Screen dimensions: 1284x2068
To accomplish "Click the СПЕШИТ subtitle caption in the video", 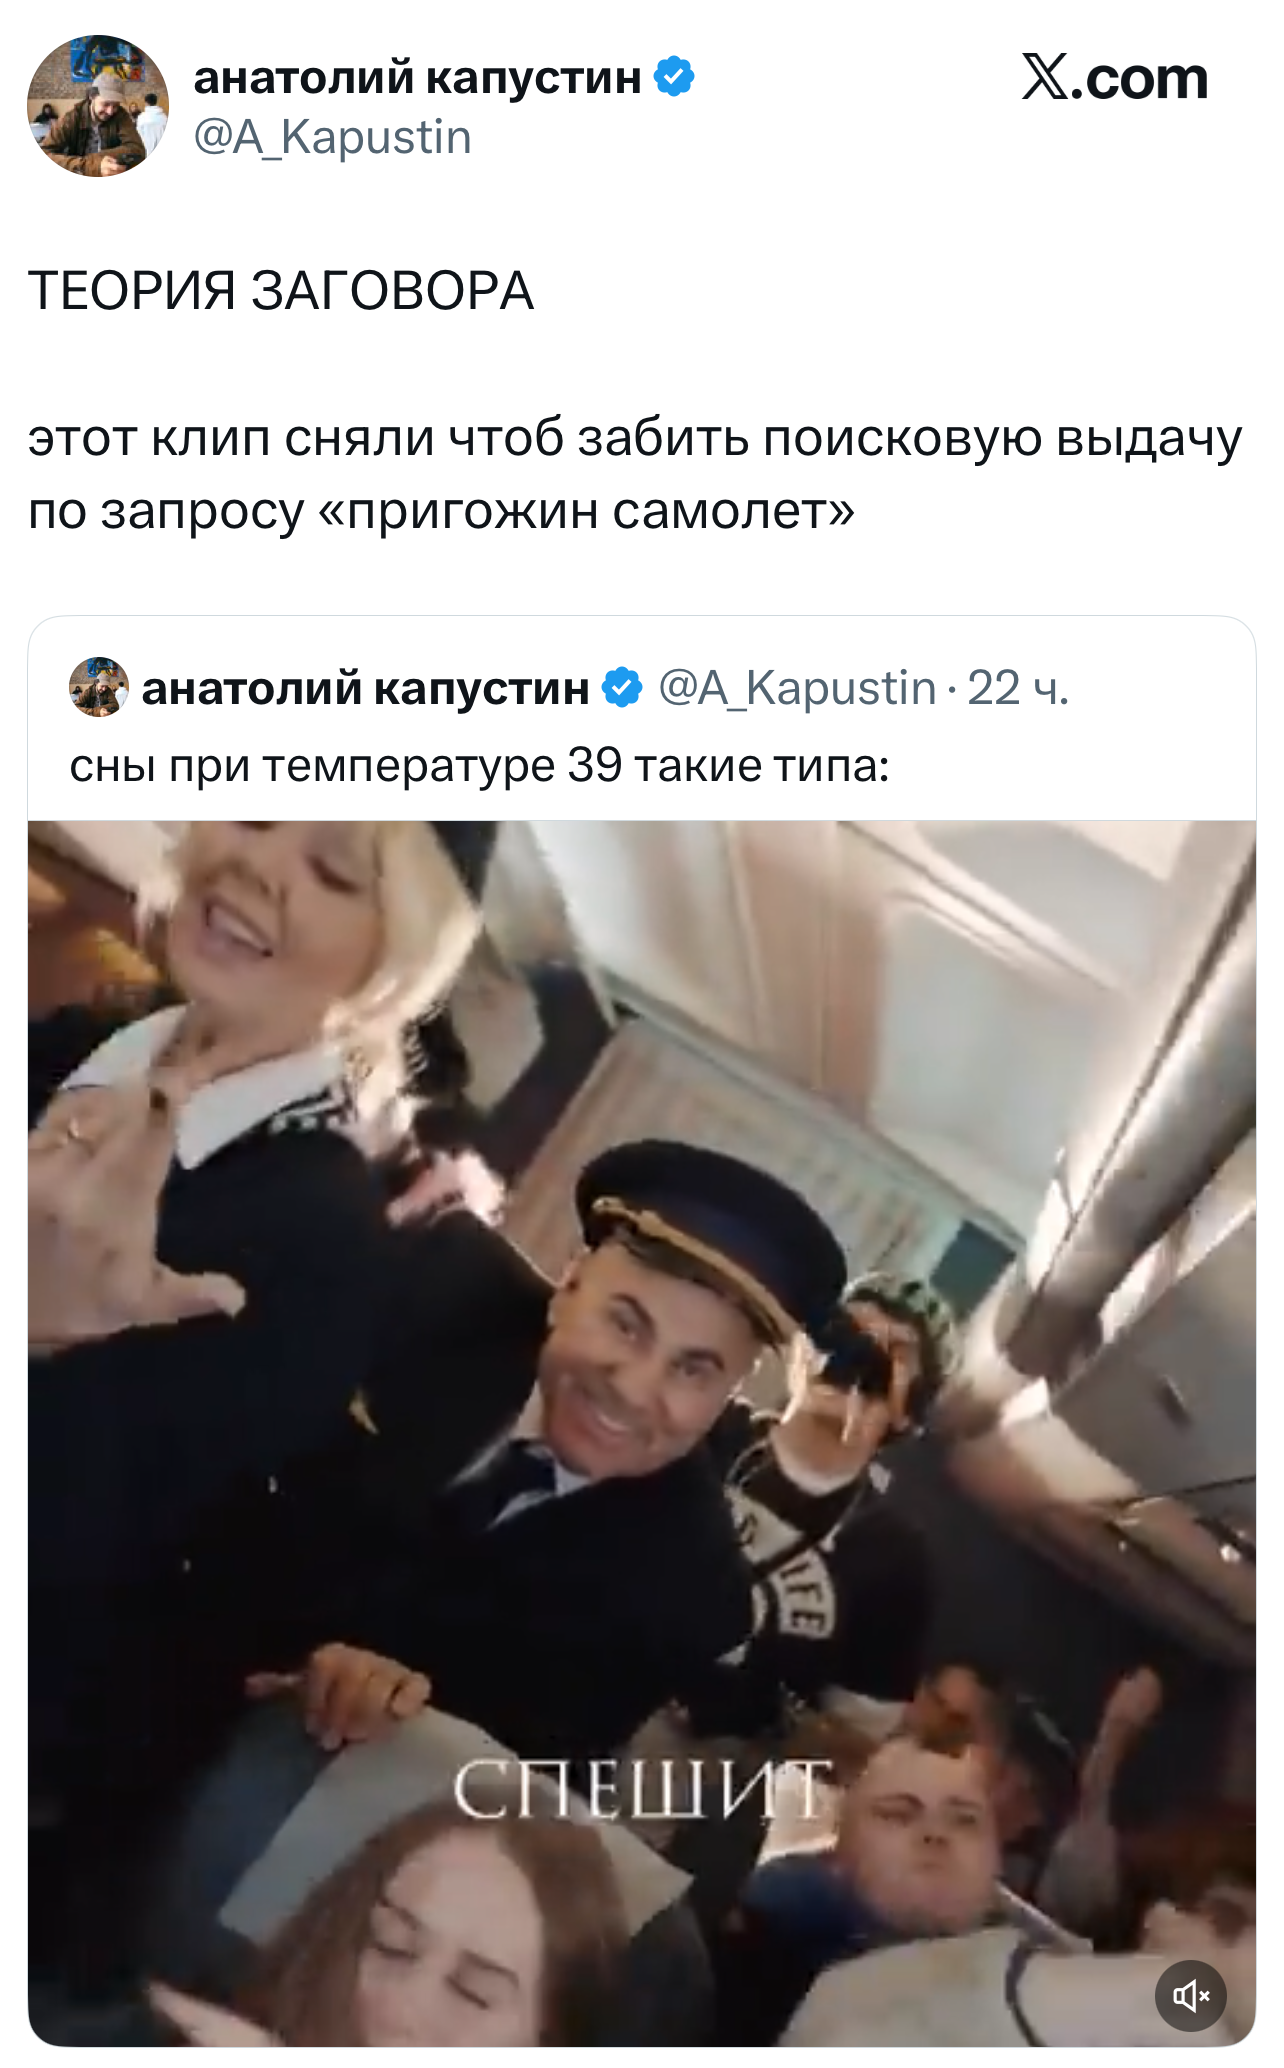I will pyautogui.click(x=642, y=1791).
